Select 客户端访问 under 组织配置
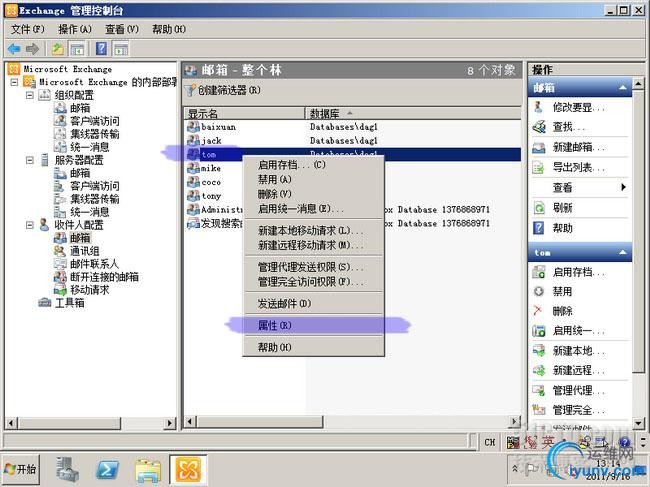 pyautogui.click(x=95, y=121)
